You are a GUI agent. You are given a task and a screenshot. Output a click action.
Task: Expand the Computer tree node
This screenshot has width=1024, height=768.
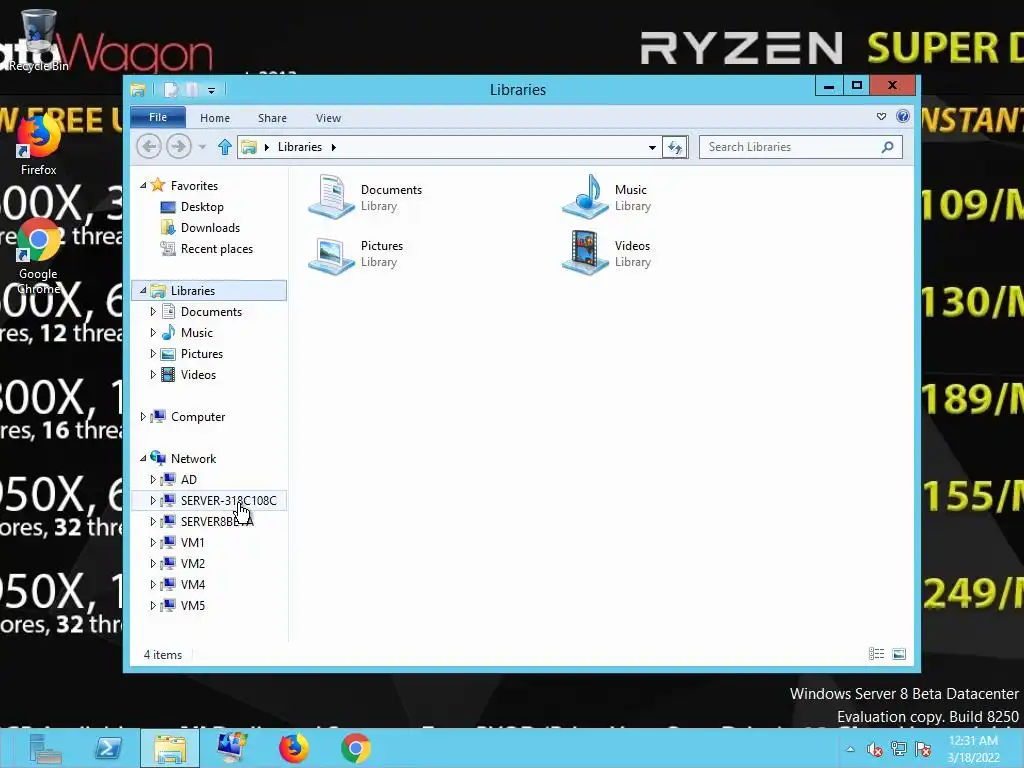143,417
